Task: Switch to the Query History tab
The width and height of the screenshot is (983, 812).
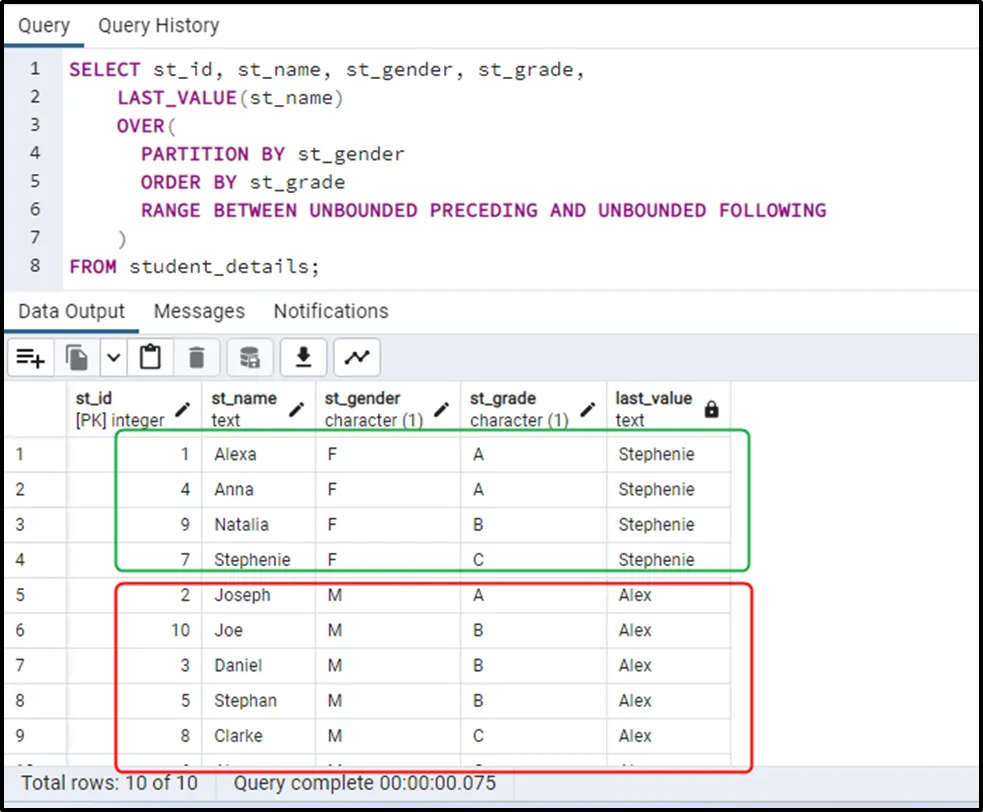Action: [158, 26]
